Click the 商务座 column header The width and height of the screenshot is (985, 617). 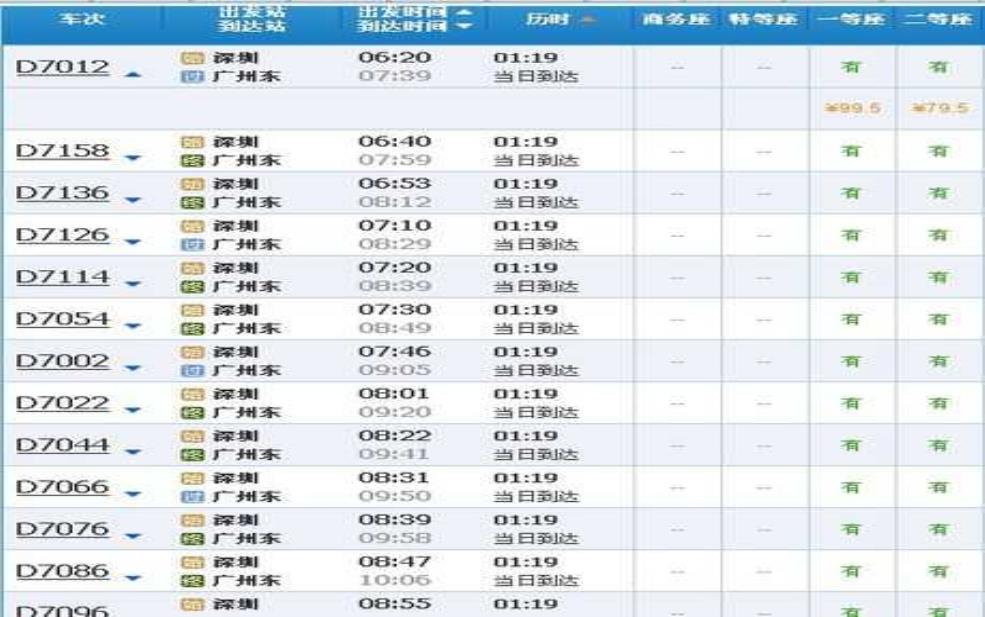676,19
